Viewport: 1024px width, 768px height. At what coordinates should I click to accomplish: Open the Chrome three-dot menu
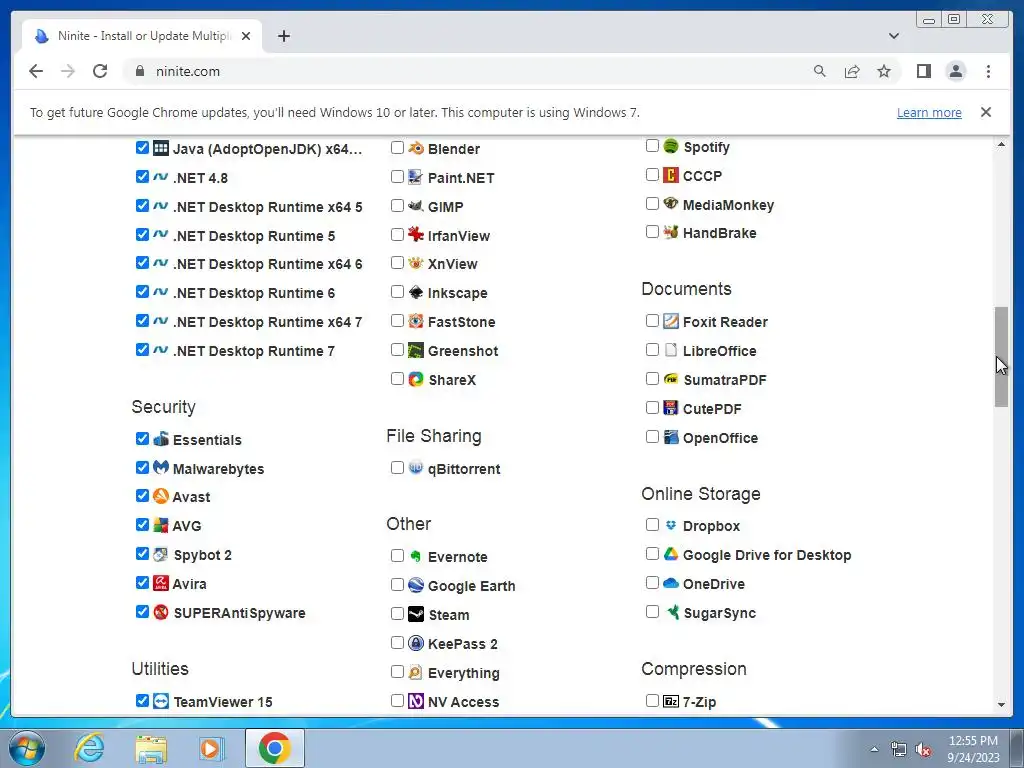(x=988, y=71)
